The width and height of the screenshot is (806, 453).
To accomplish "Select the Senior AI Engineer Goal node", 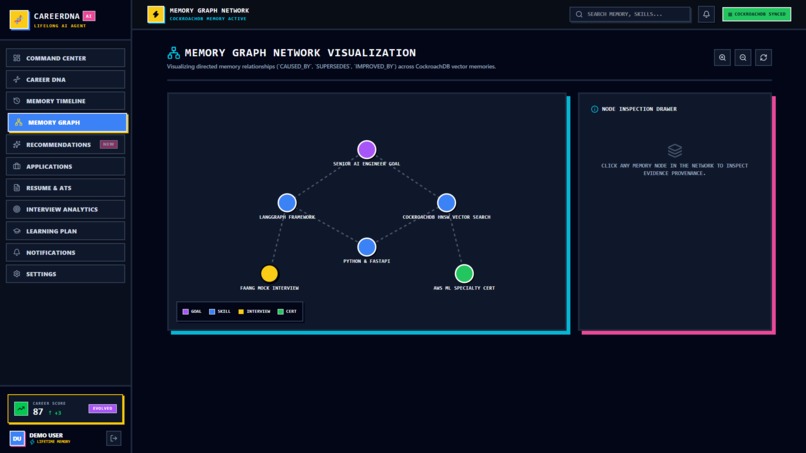I will click(367, 150).
